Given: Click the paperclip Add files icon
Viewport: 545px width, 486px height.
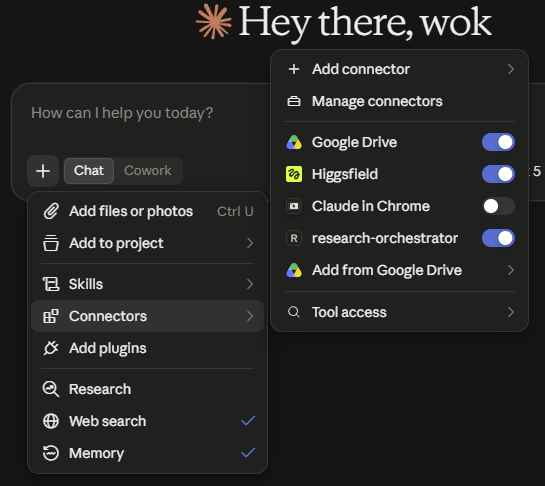Looking at the screenshot, I should [51, 211].
